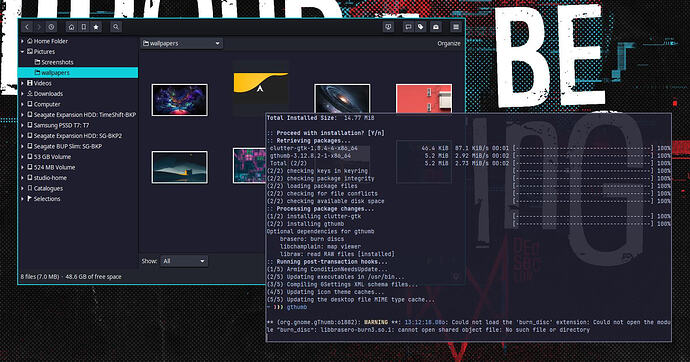Expand the Home Folder tree item
The image size is (690, 362).
22,41
